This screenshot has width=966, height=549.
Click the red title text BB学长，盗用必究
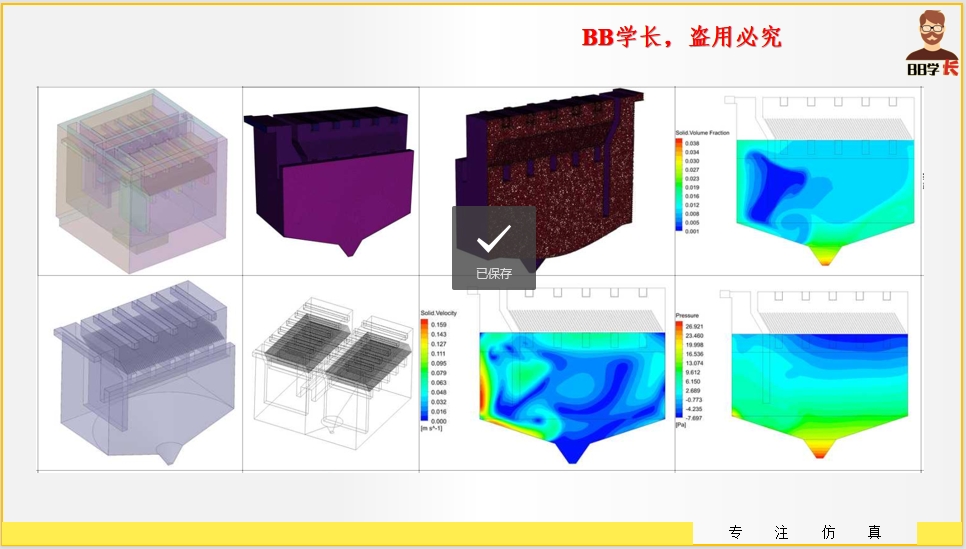[x=682, y=38]
